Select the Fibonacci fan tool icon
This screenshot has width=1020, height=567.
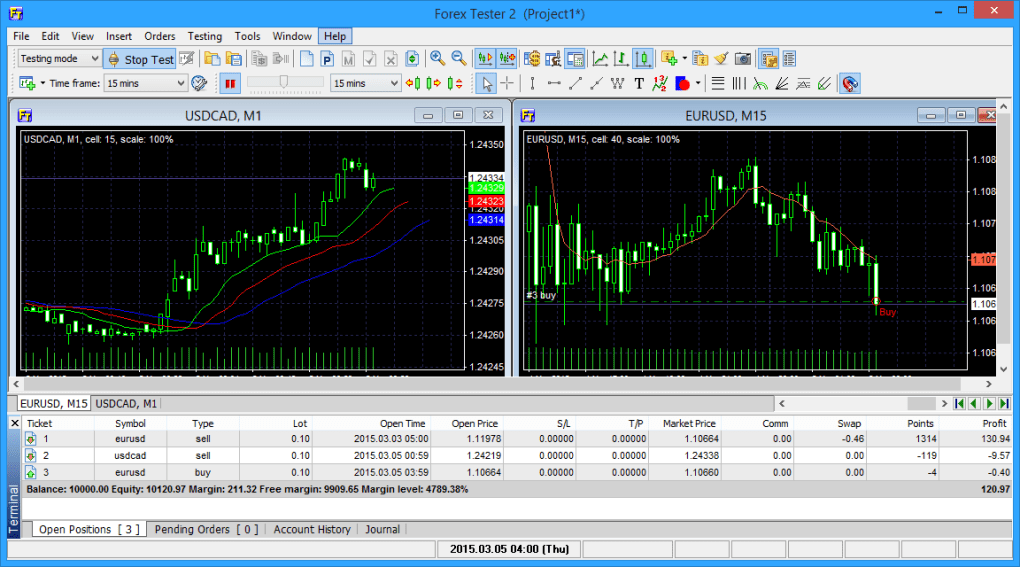pyautogui.click(x=782, y=83)
